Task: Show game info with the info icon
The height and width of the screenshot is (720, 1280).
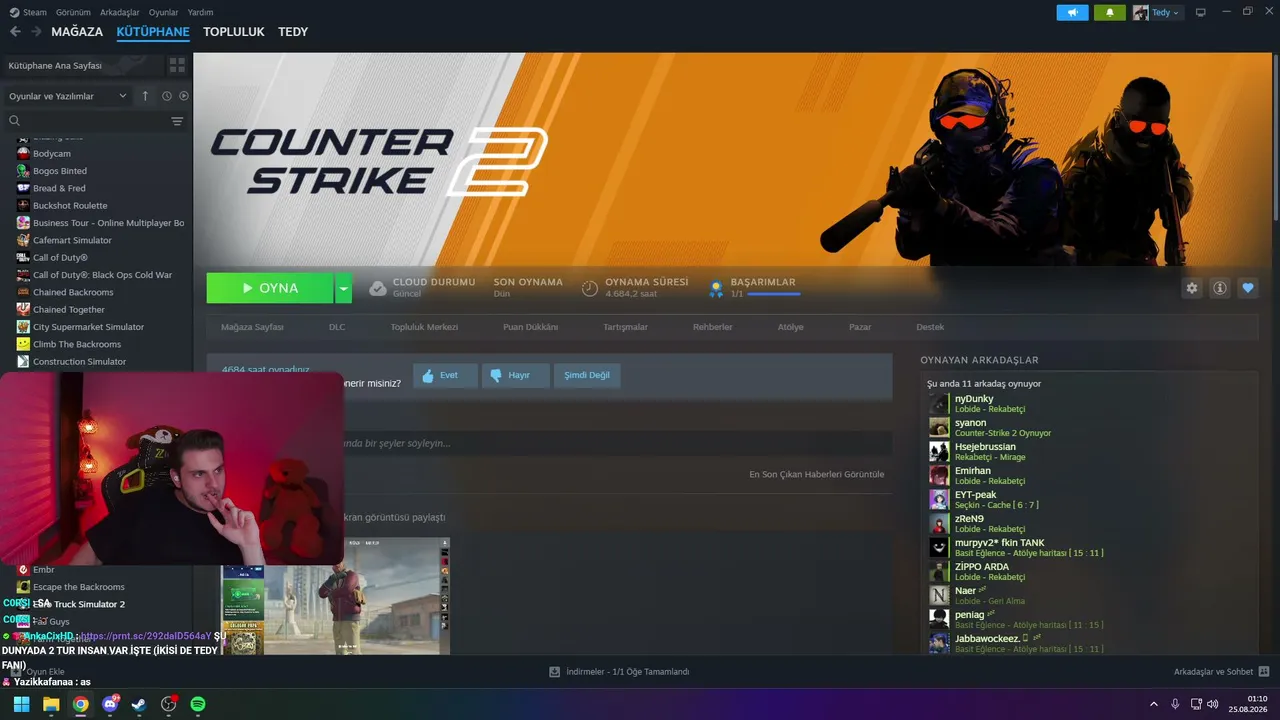Action: pos(1220,288)
